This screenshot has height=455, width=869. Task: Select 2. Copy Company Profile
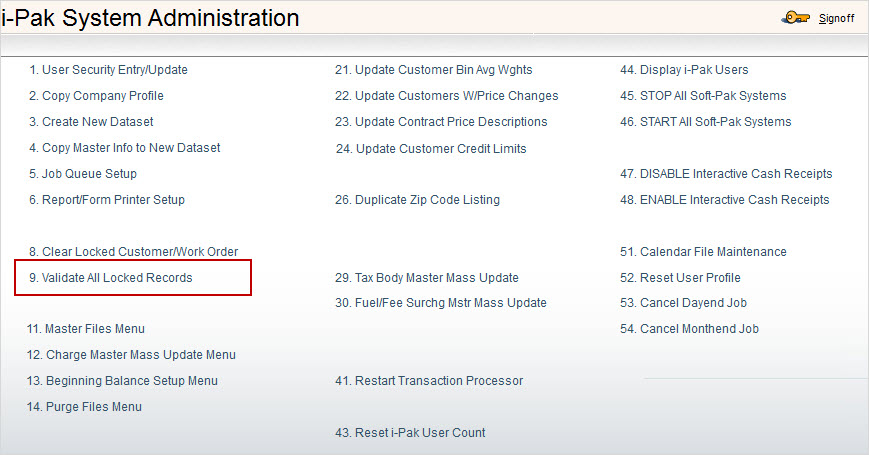coord(96,96)
